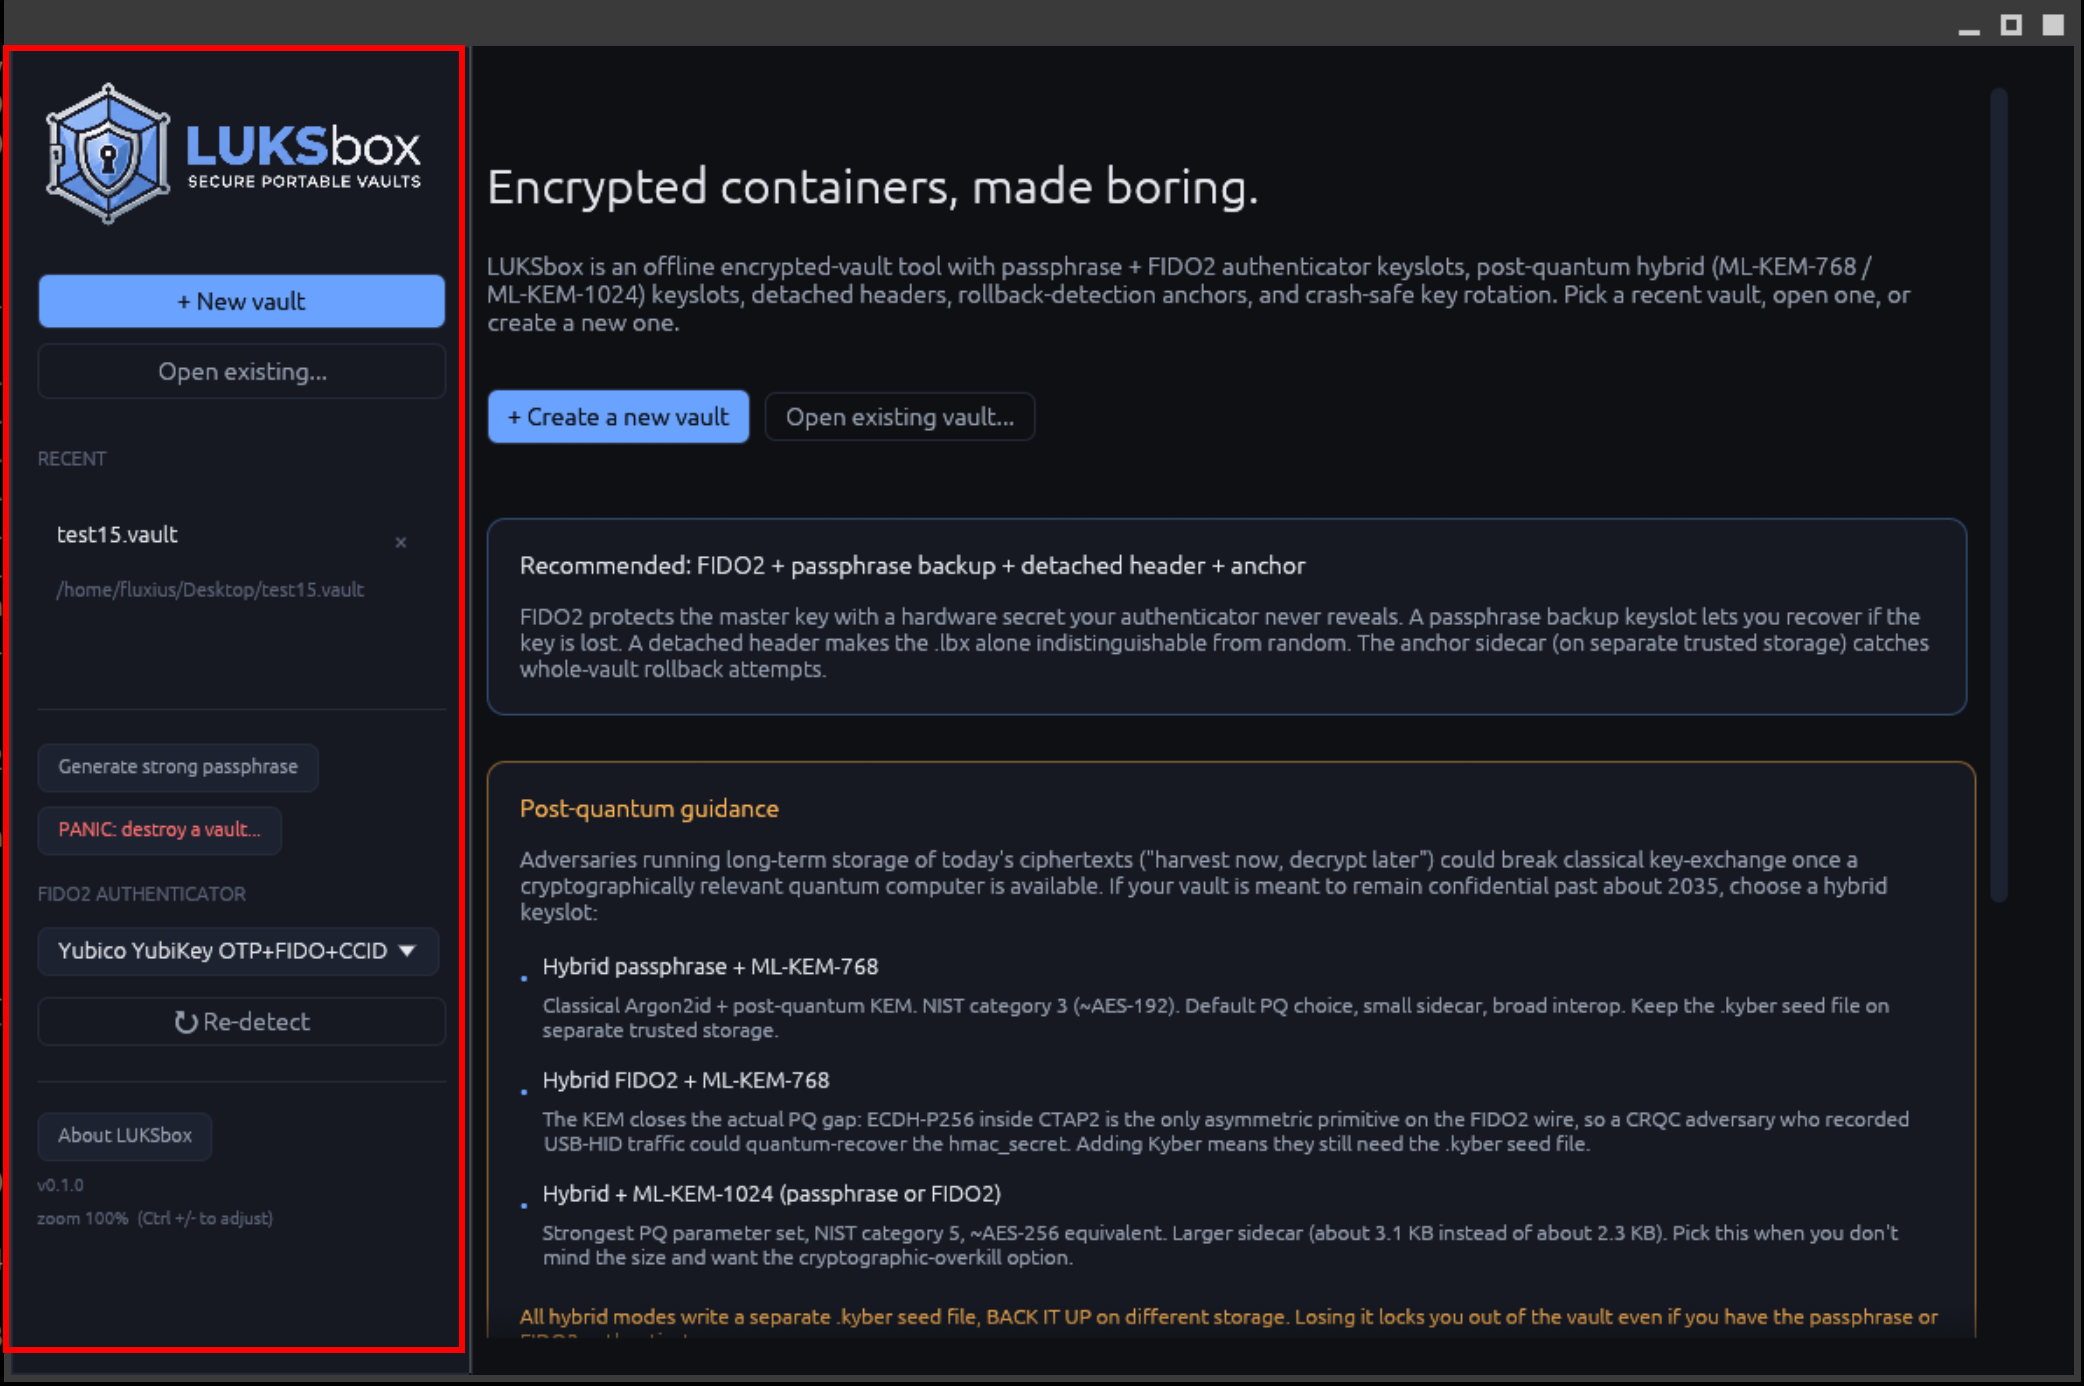
Task: Click the main panel vertical scrollbar
Action: point(1999,495)
